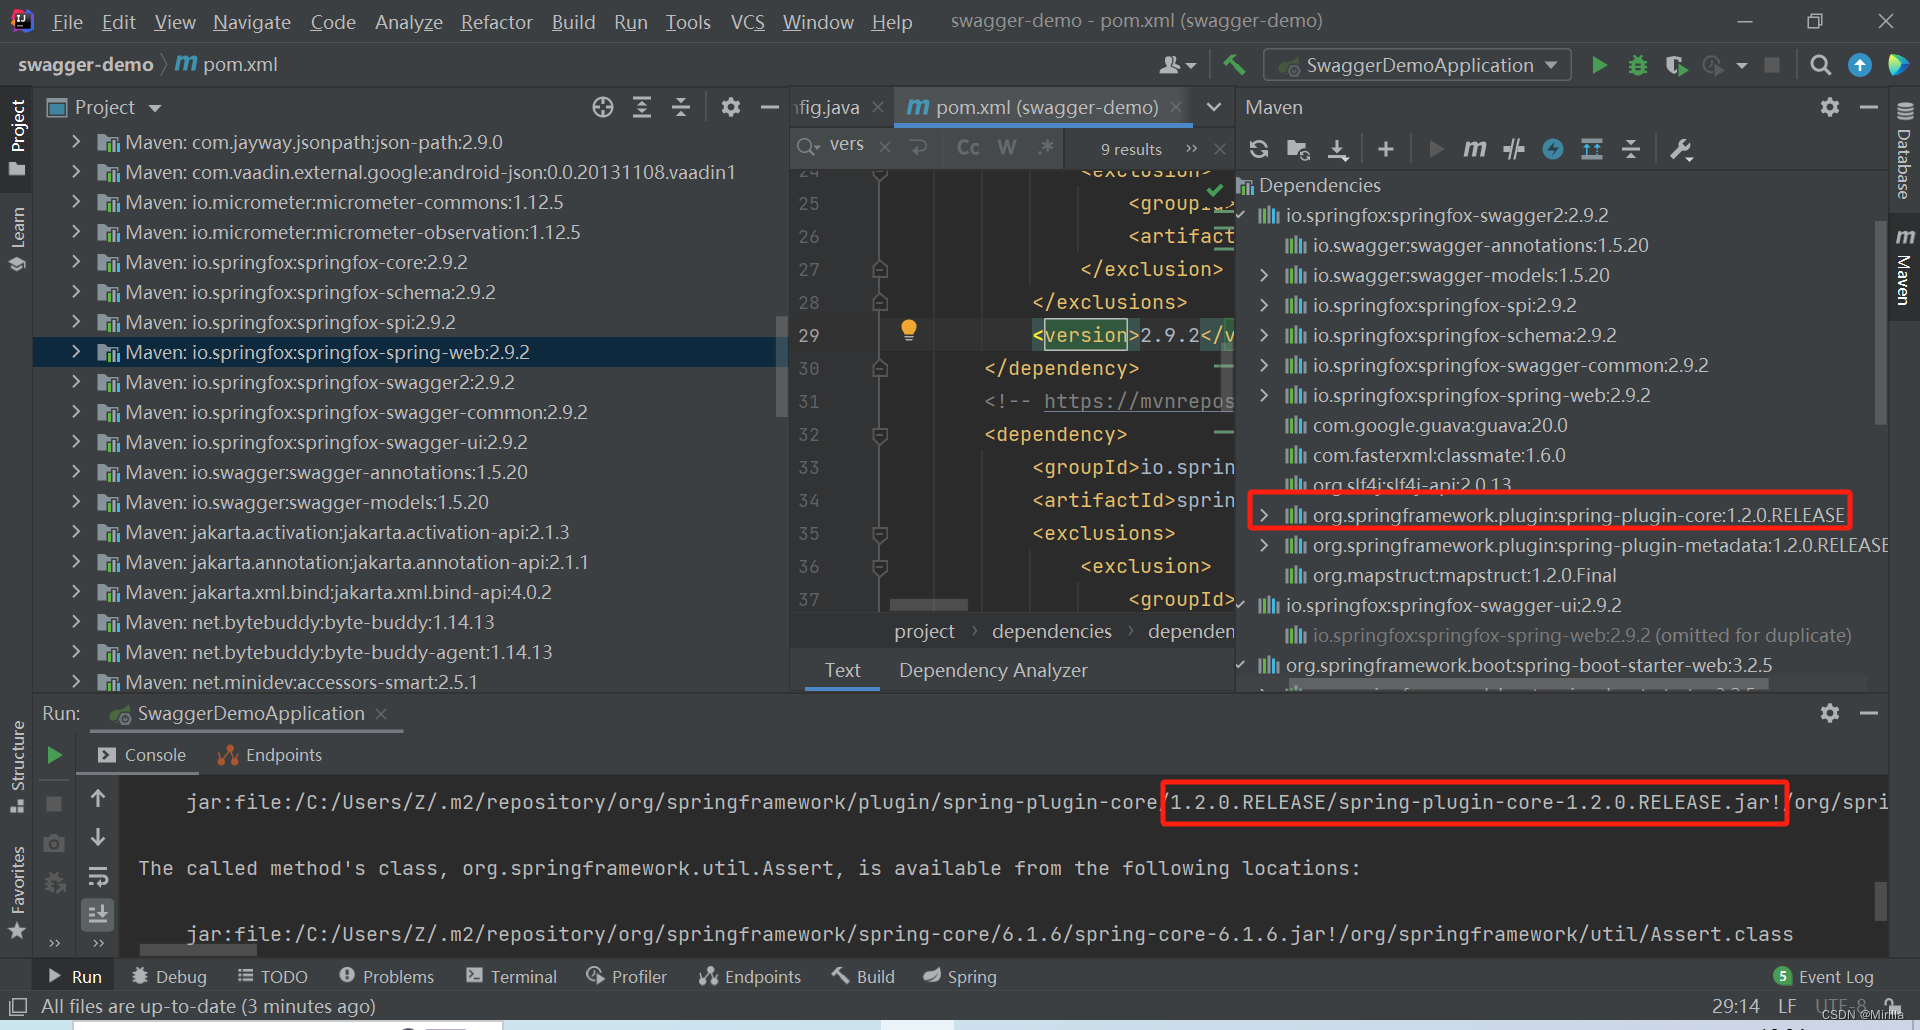
Task: Reload all Maven projects
Action: pos(1259,149)
